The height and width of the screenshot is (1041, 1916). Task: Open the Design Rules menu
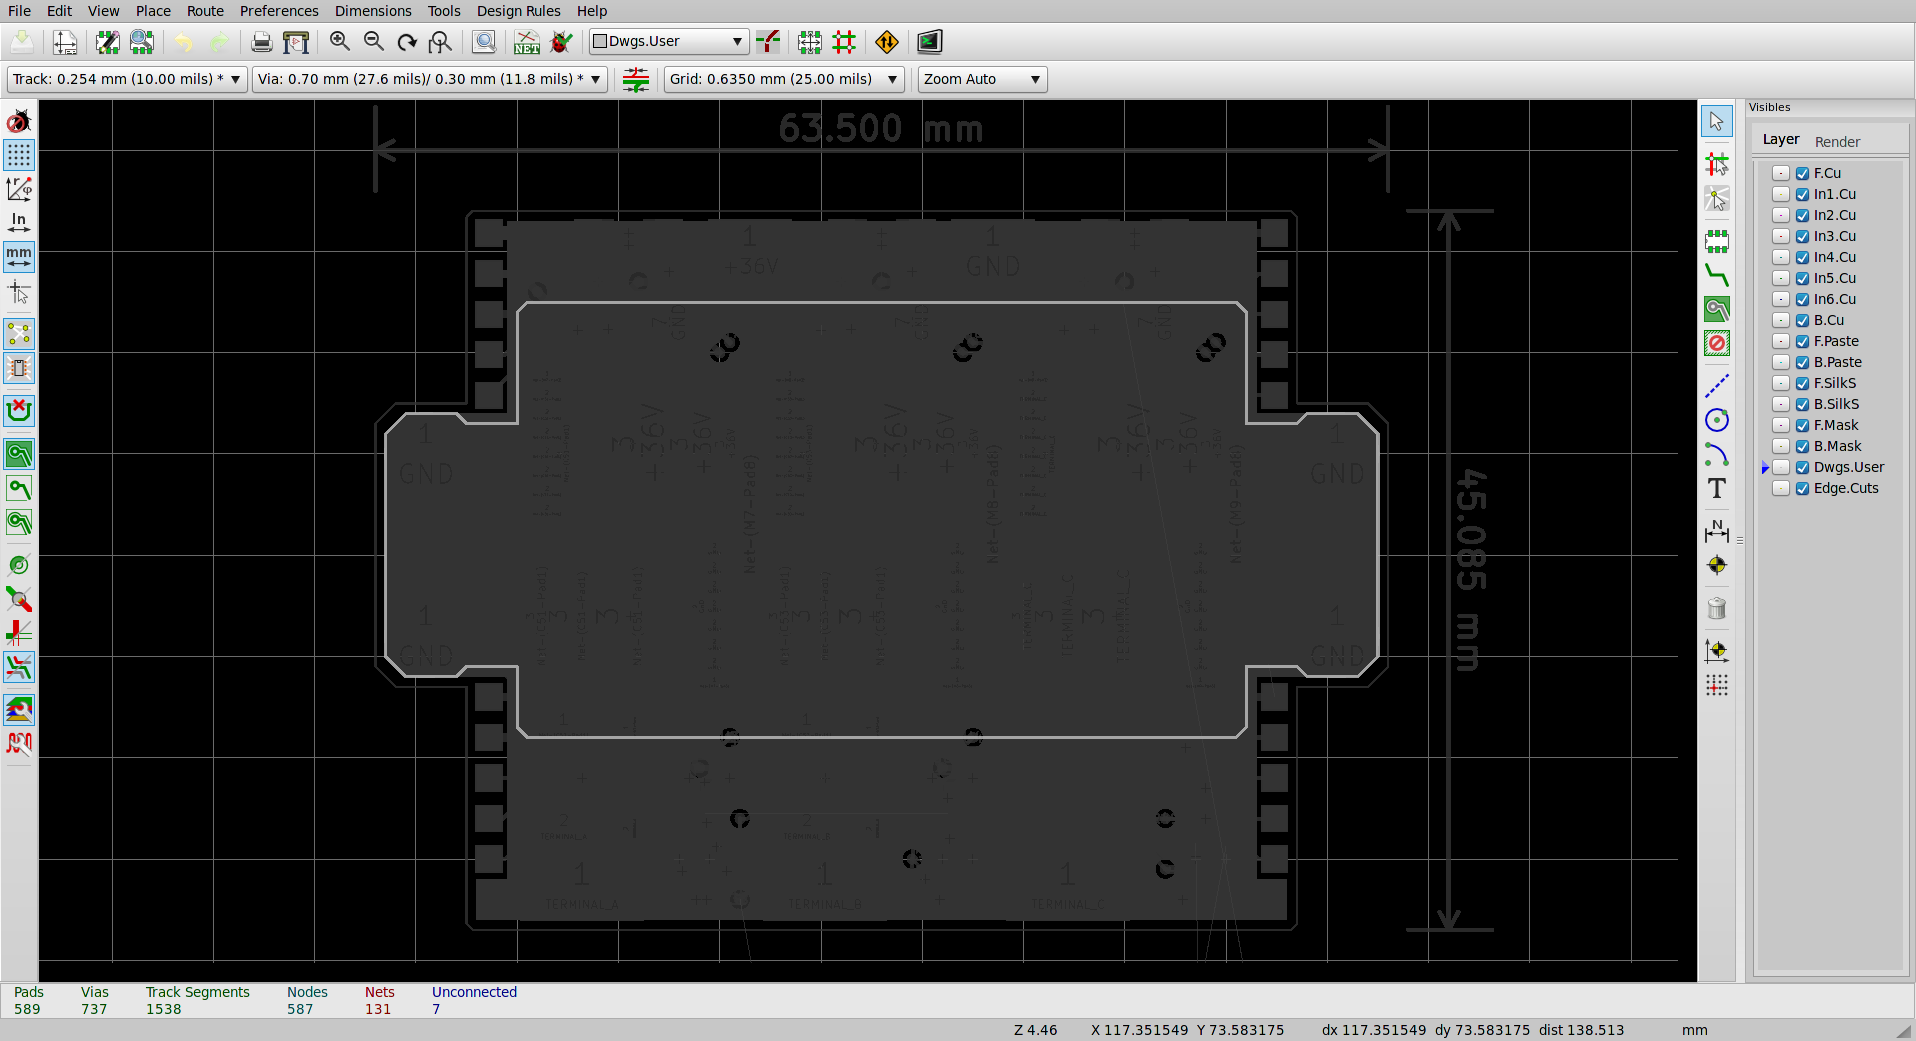(x=518, y=11)
